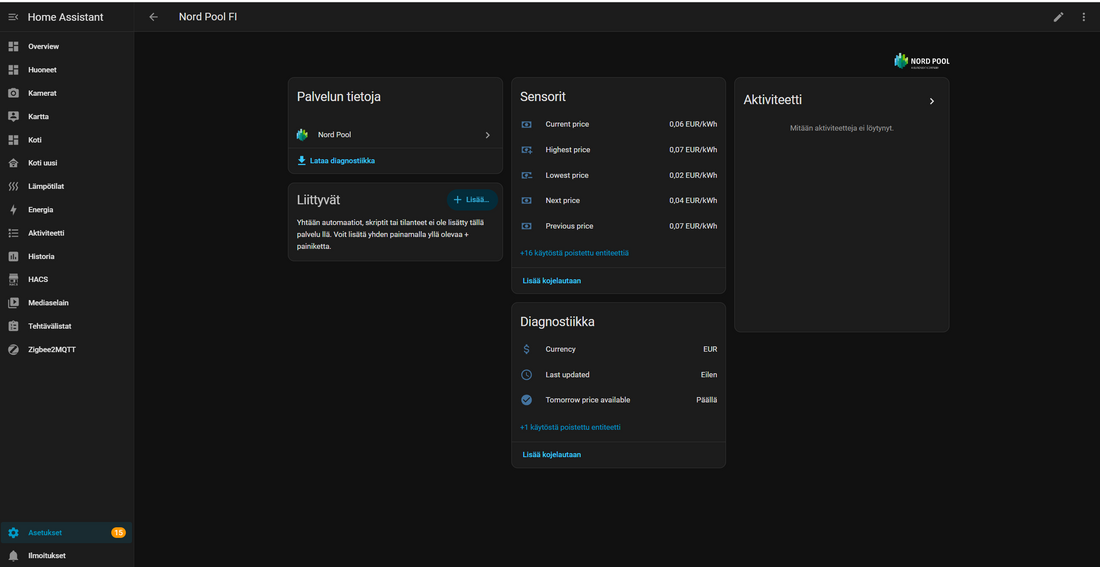Open the Current price sensor row

click(619, 124)
